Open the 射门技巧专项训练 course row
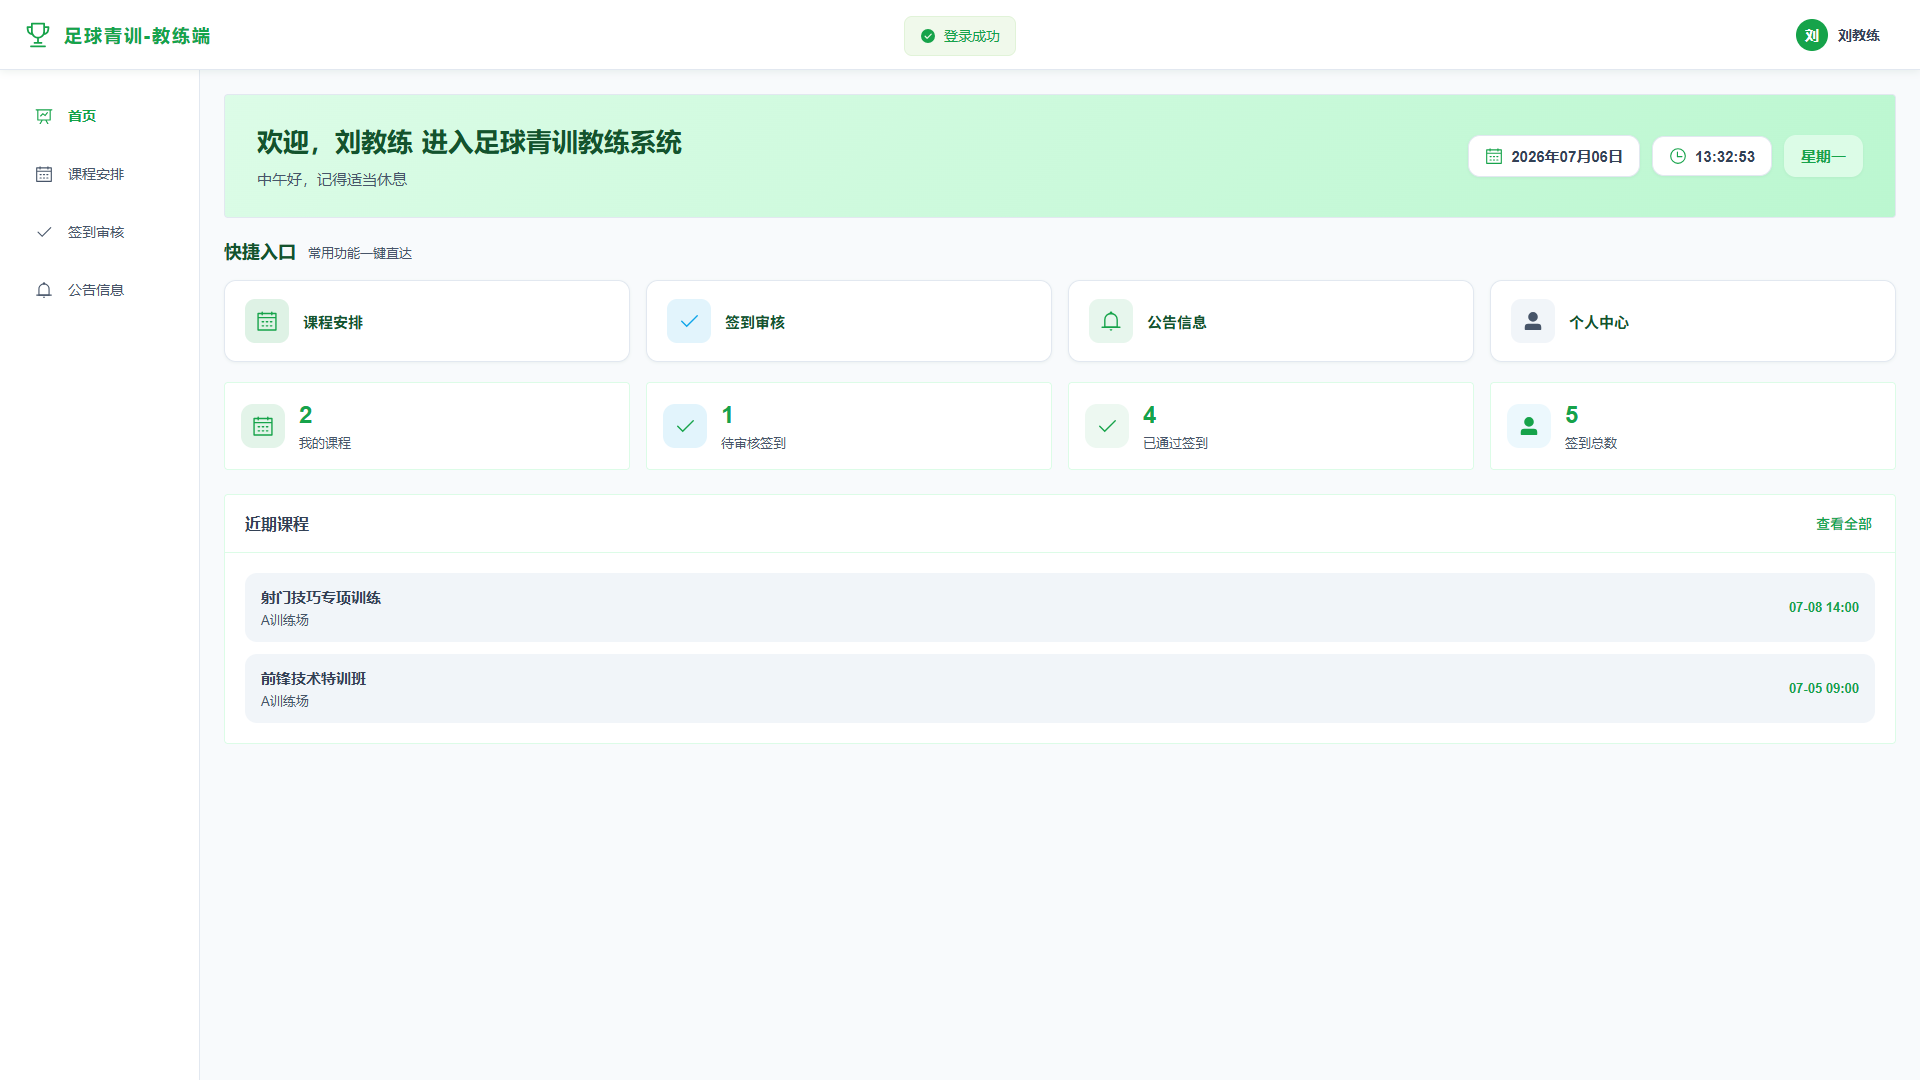The width and height of the screenshot is (1920, 1080). pos(1060,607)
